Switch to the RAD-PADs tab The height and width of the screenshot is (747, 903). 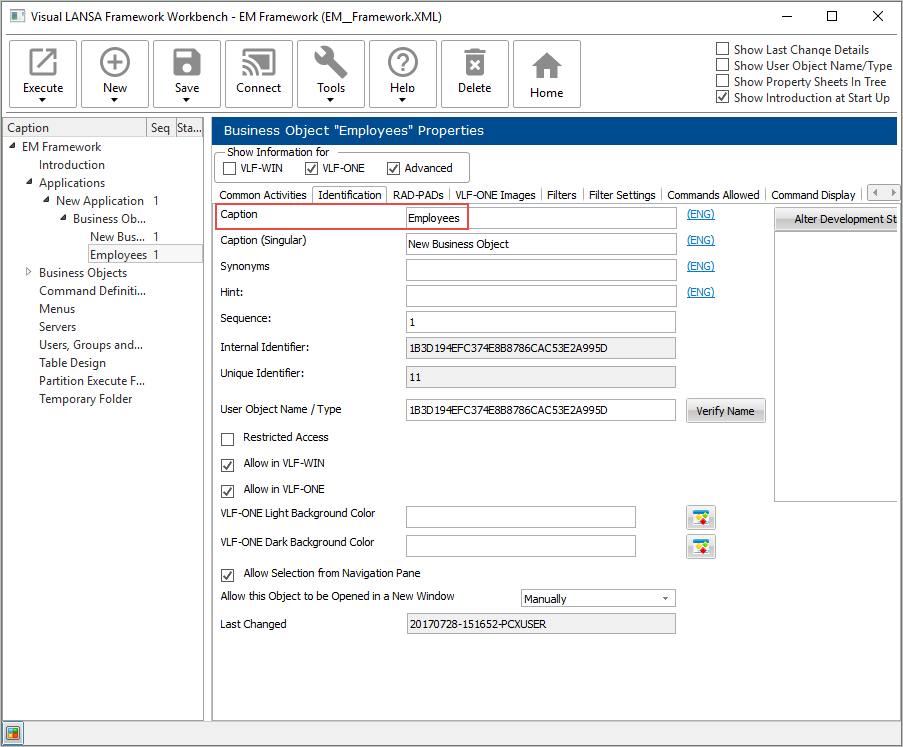[418, 195]
